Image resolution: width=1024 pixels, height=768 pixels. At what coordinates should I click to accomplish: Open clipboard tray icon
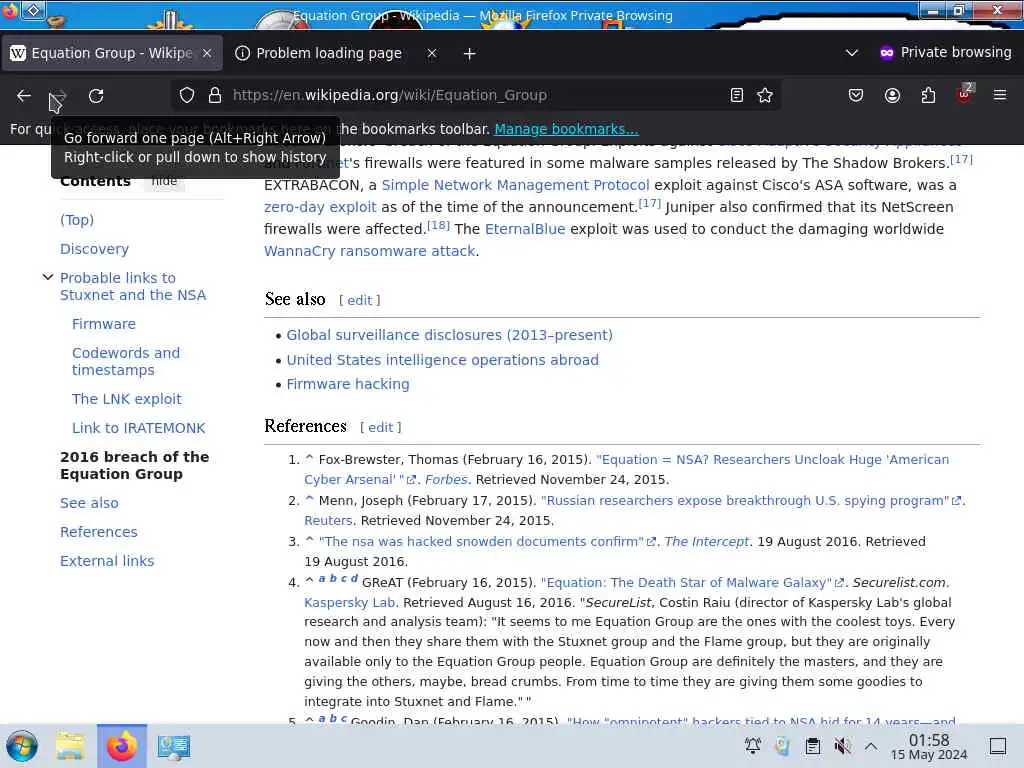(x=812, y=746)
